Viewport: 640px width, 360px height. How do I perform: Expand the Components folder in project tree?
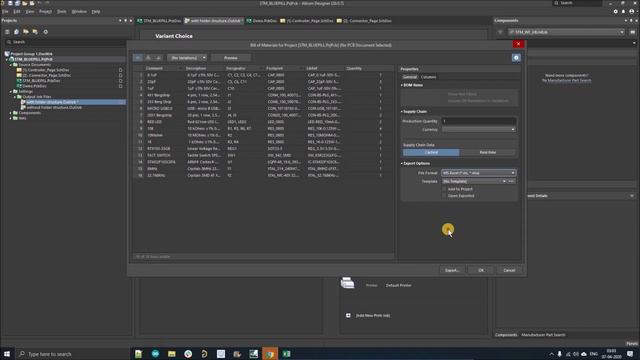click(11, 113)
